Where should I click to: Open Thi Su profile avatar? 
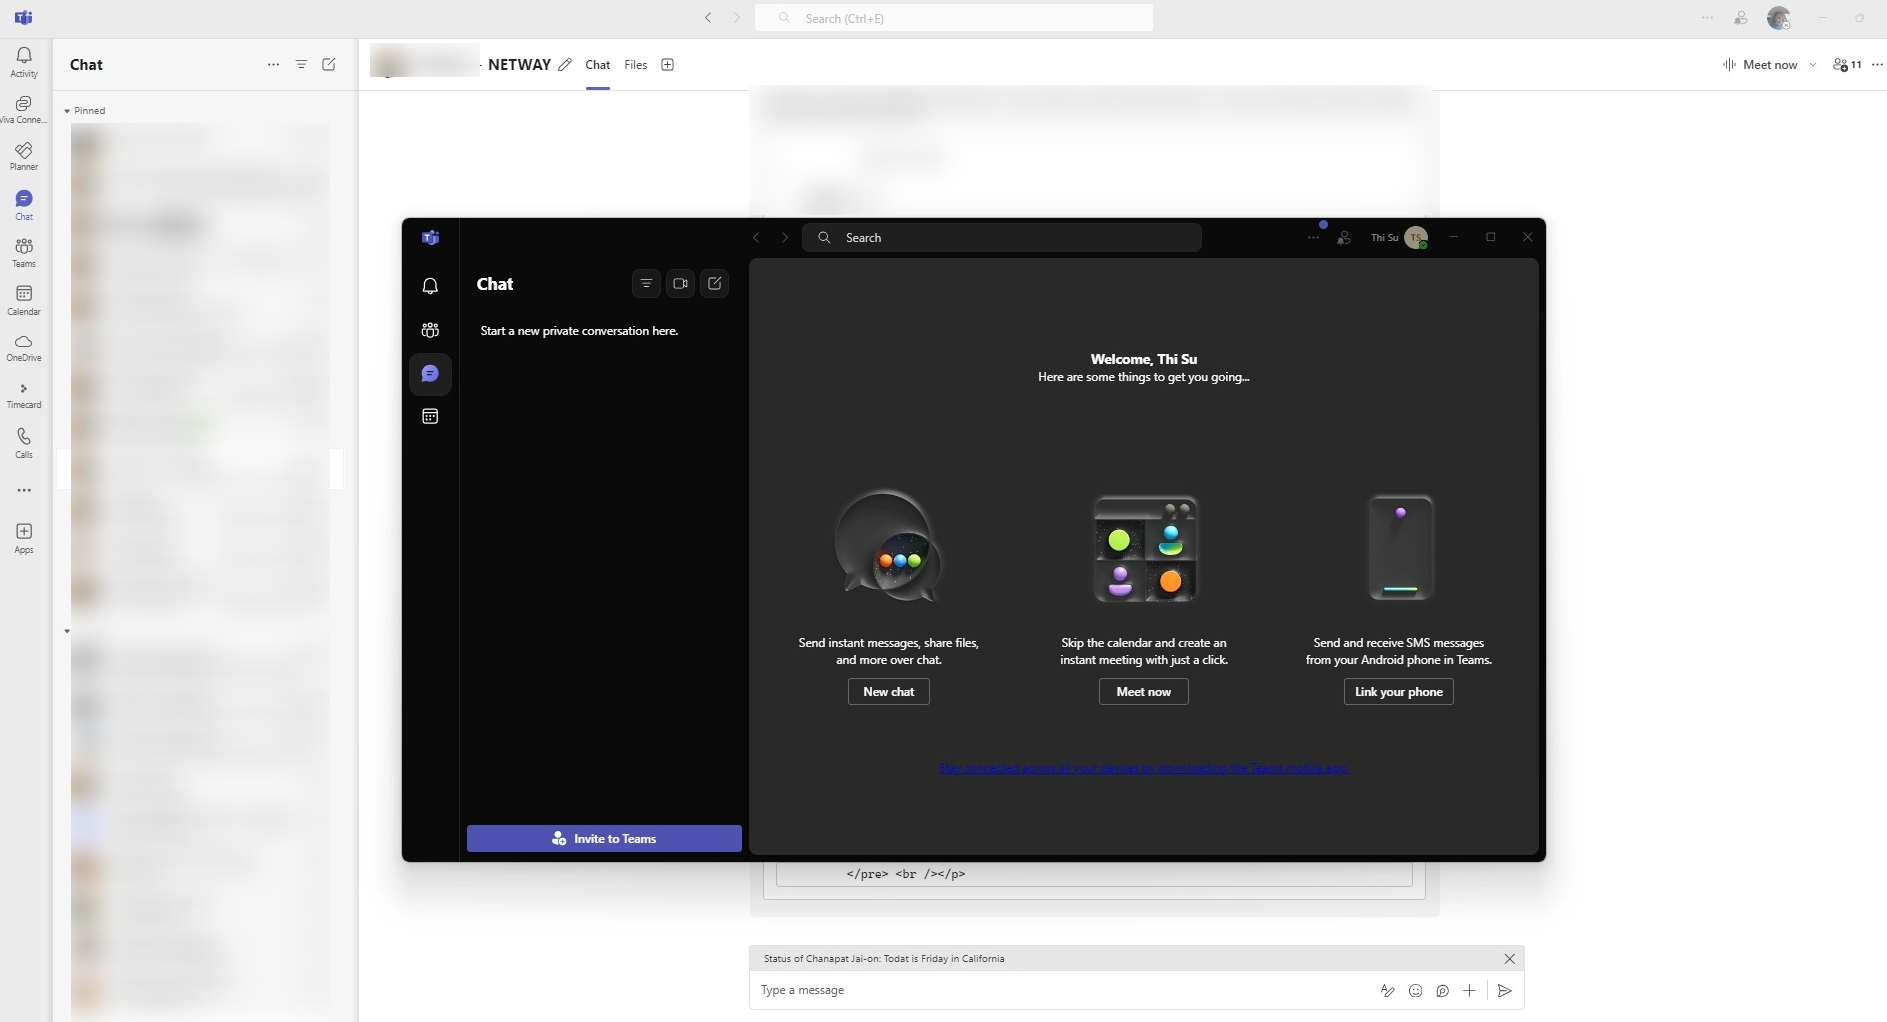[x=1416, y=238]
